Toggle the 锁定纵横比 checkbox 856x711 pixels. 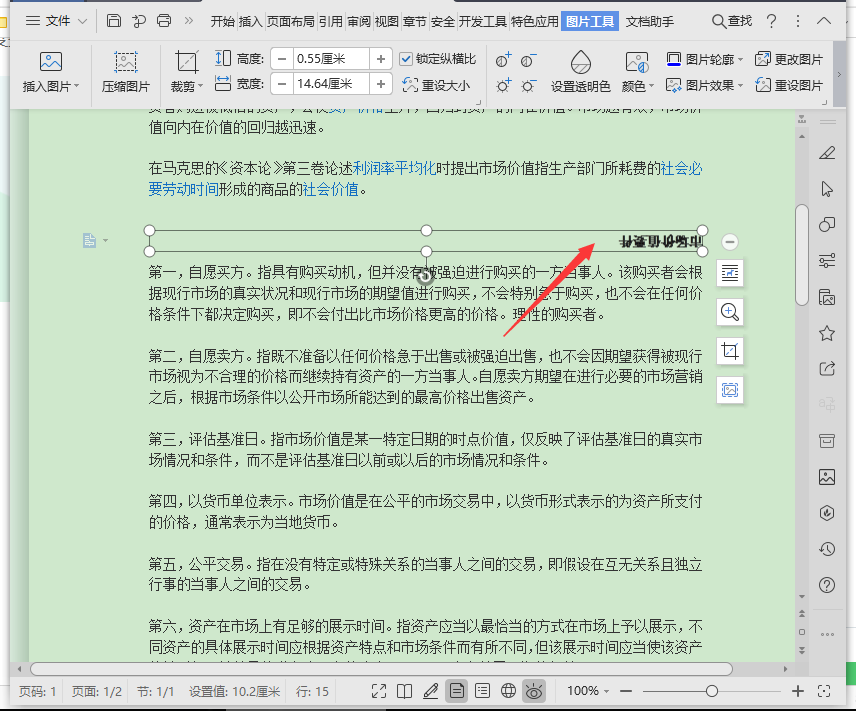click(x=406, y=58)
